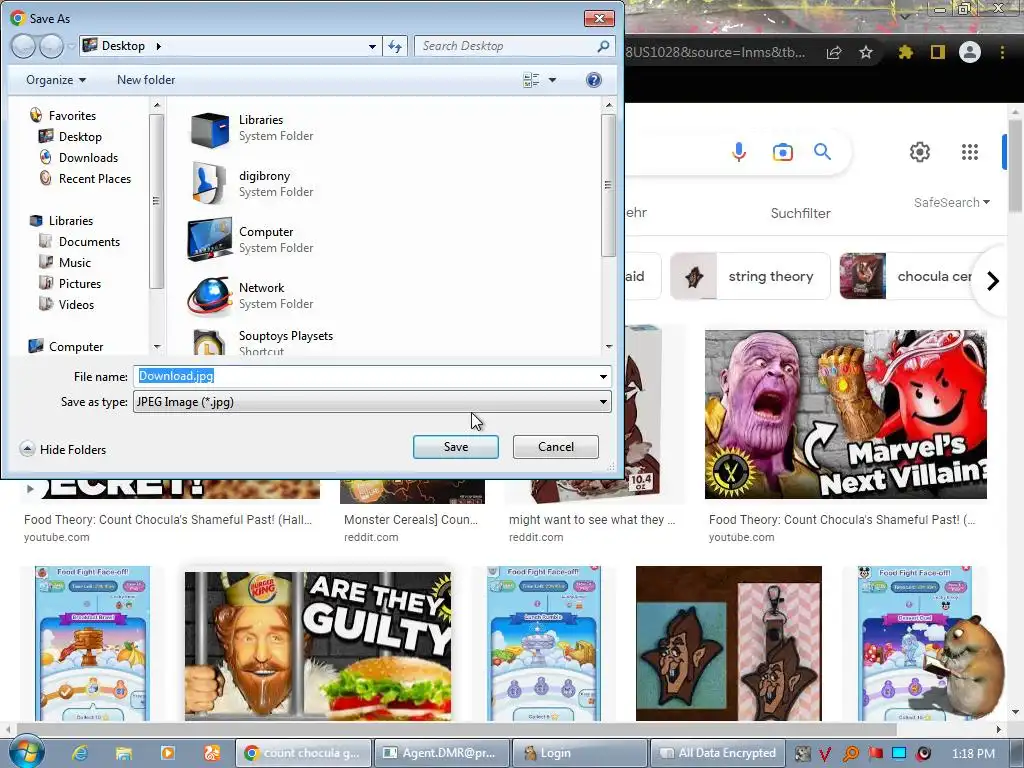The height and width of the screenshot is (768, 1024).
Task: Select the Souptoys Playsets shortcut icon
Action: click(210, 342)
